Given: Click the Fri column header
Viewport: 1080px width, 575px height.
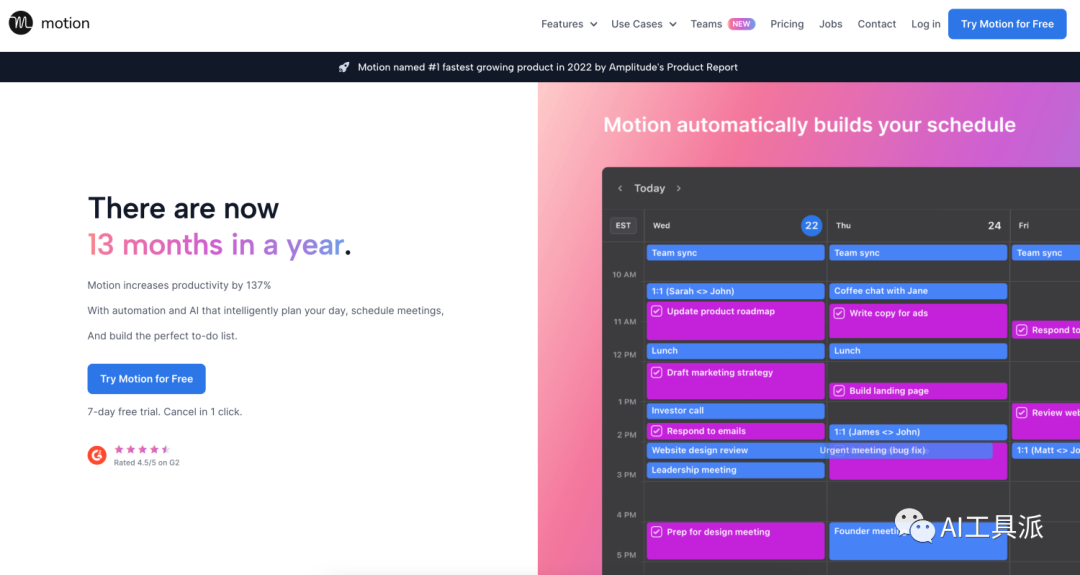Looking at the screenshot, I should (x=1046, y=225).
